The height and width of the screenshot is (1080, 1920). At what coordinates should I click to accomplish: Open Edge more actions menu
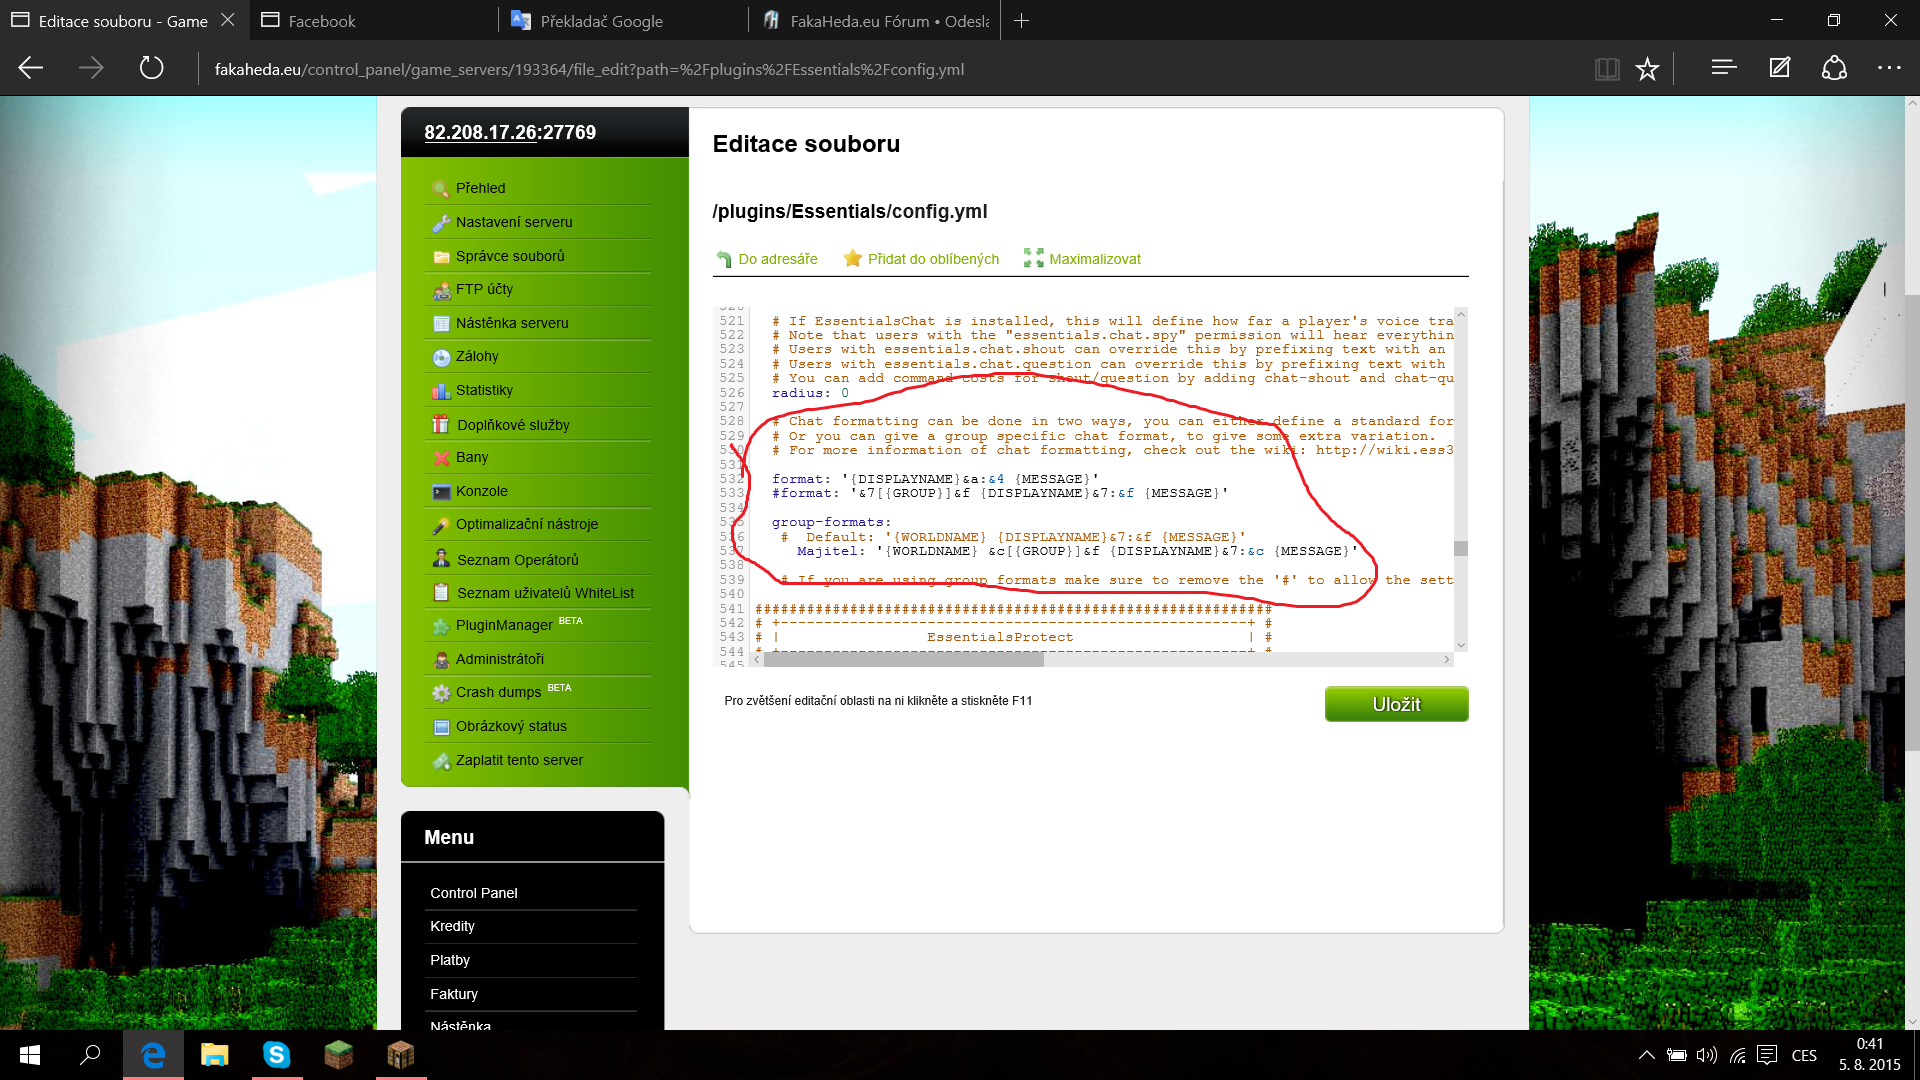coord(1889,68)
